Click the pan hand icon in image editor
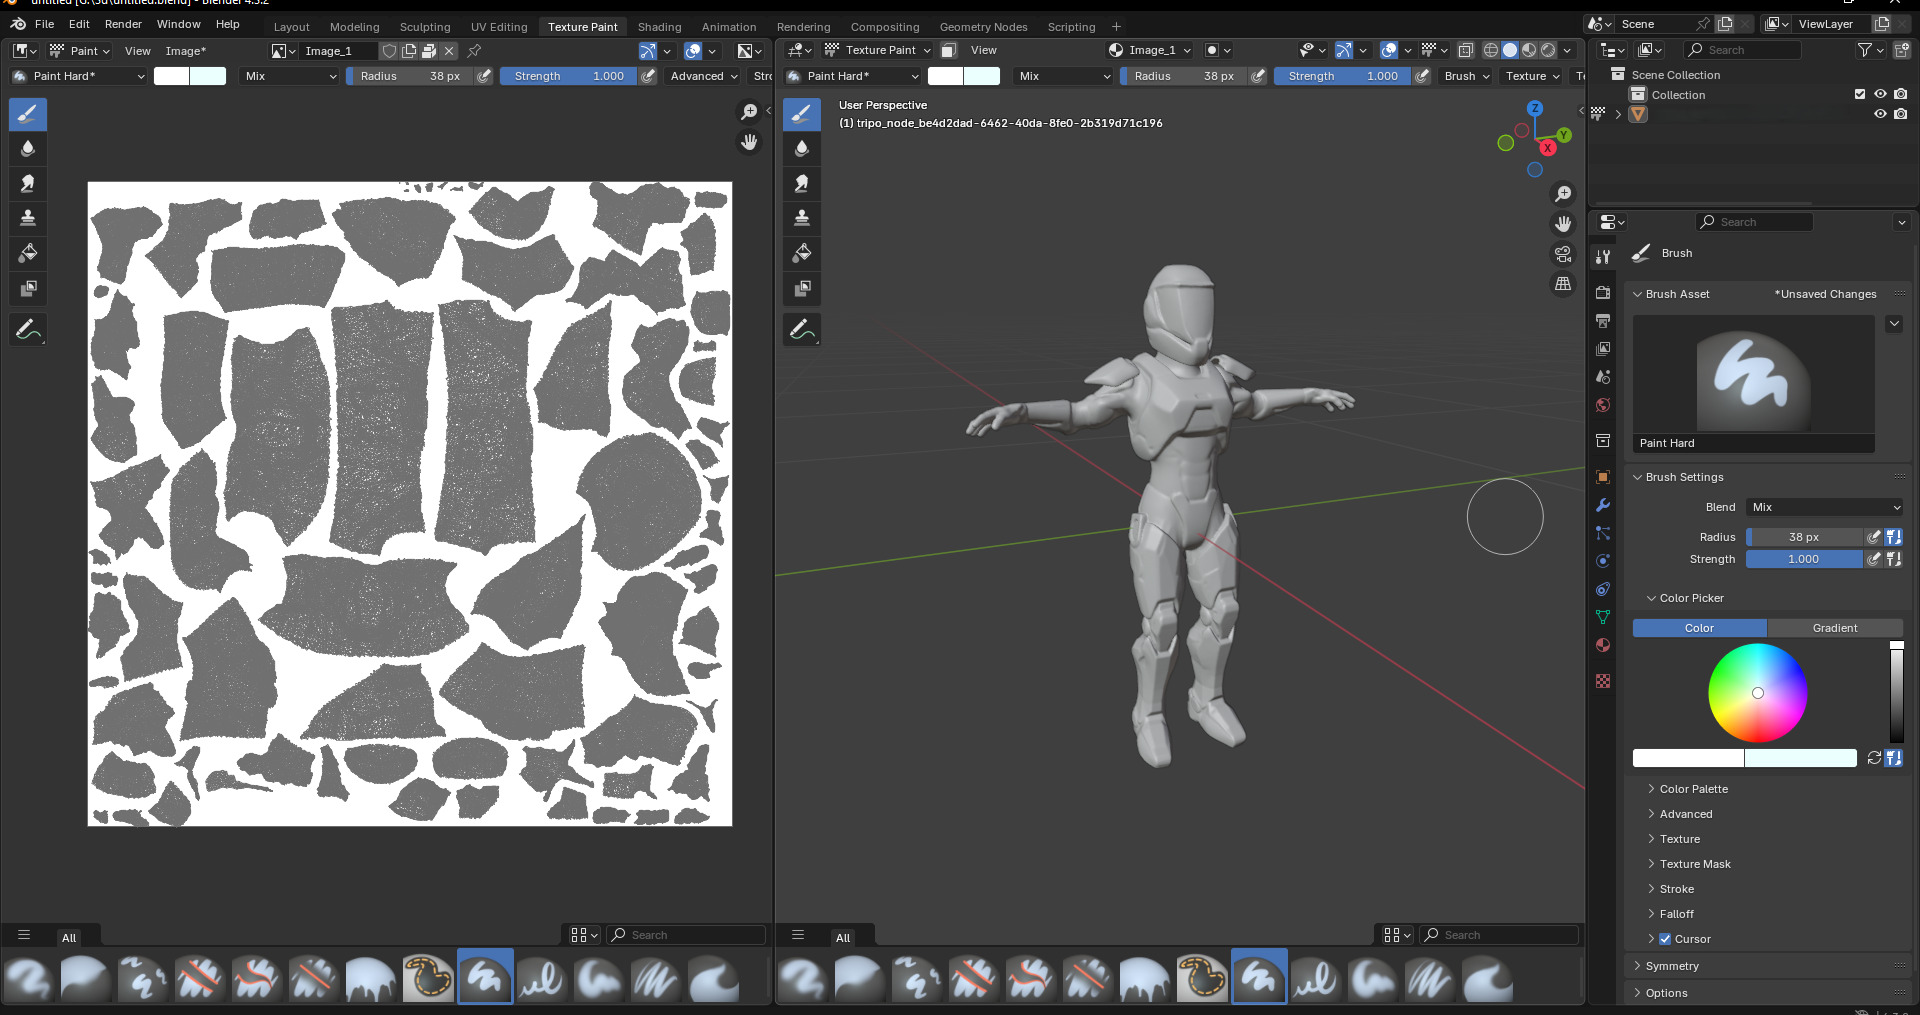This screenshot has height=1015, width=1920. pos(749,142)
